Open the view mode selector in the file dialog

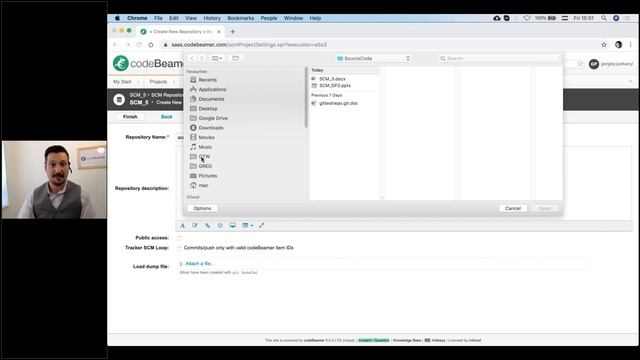click(217, 58)
